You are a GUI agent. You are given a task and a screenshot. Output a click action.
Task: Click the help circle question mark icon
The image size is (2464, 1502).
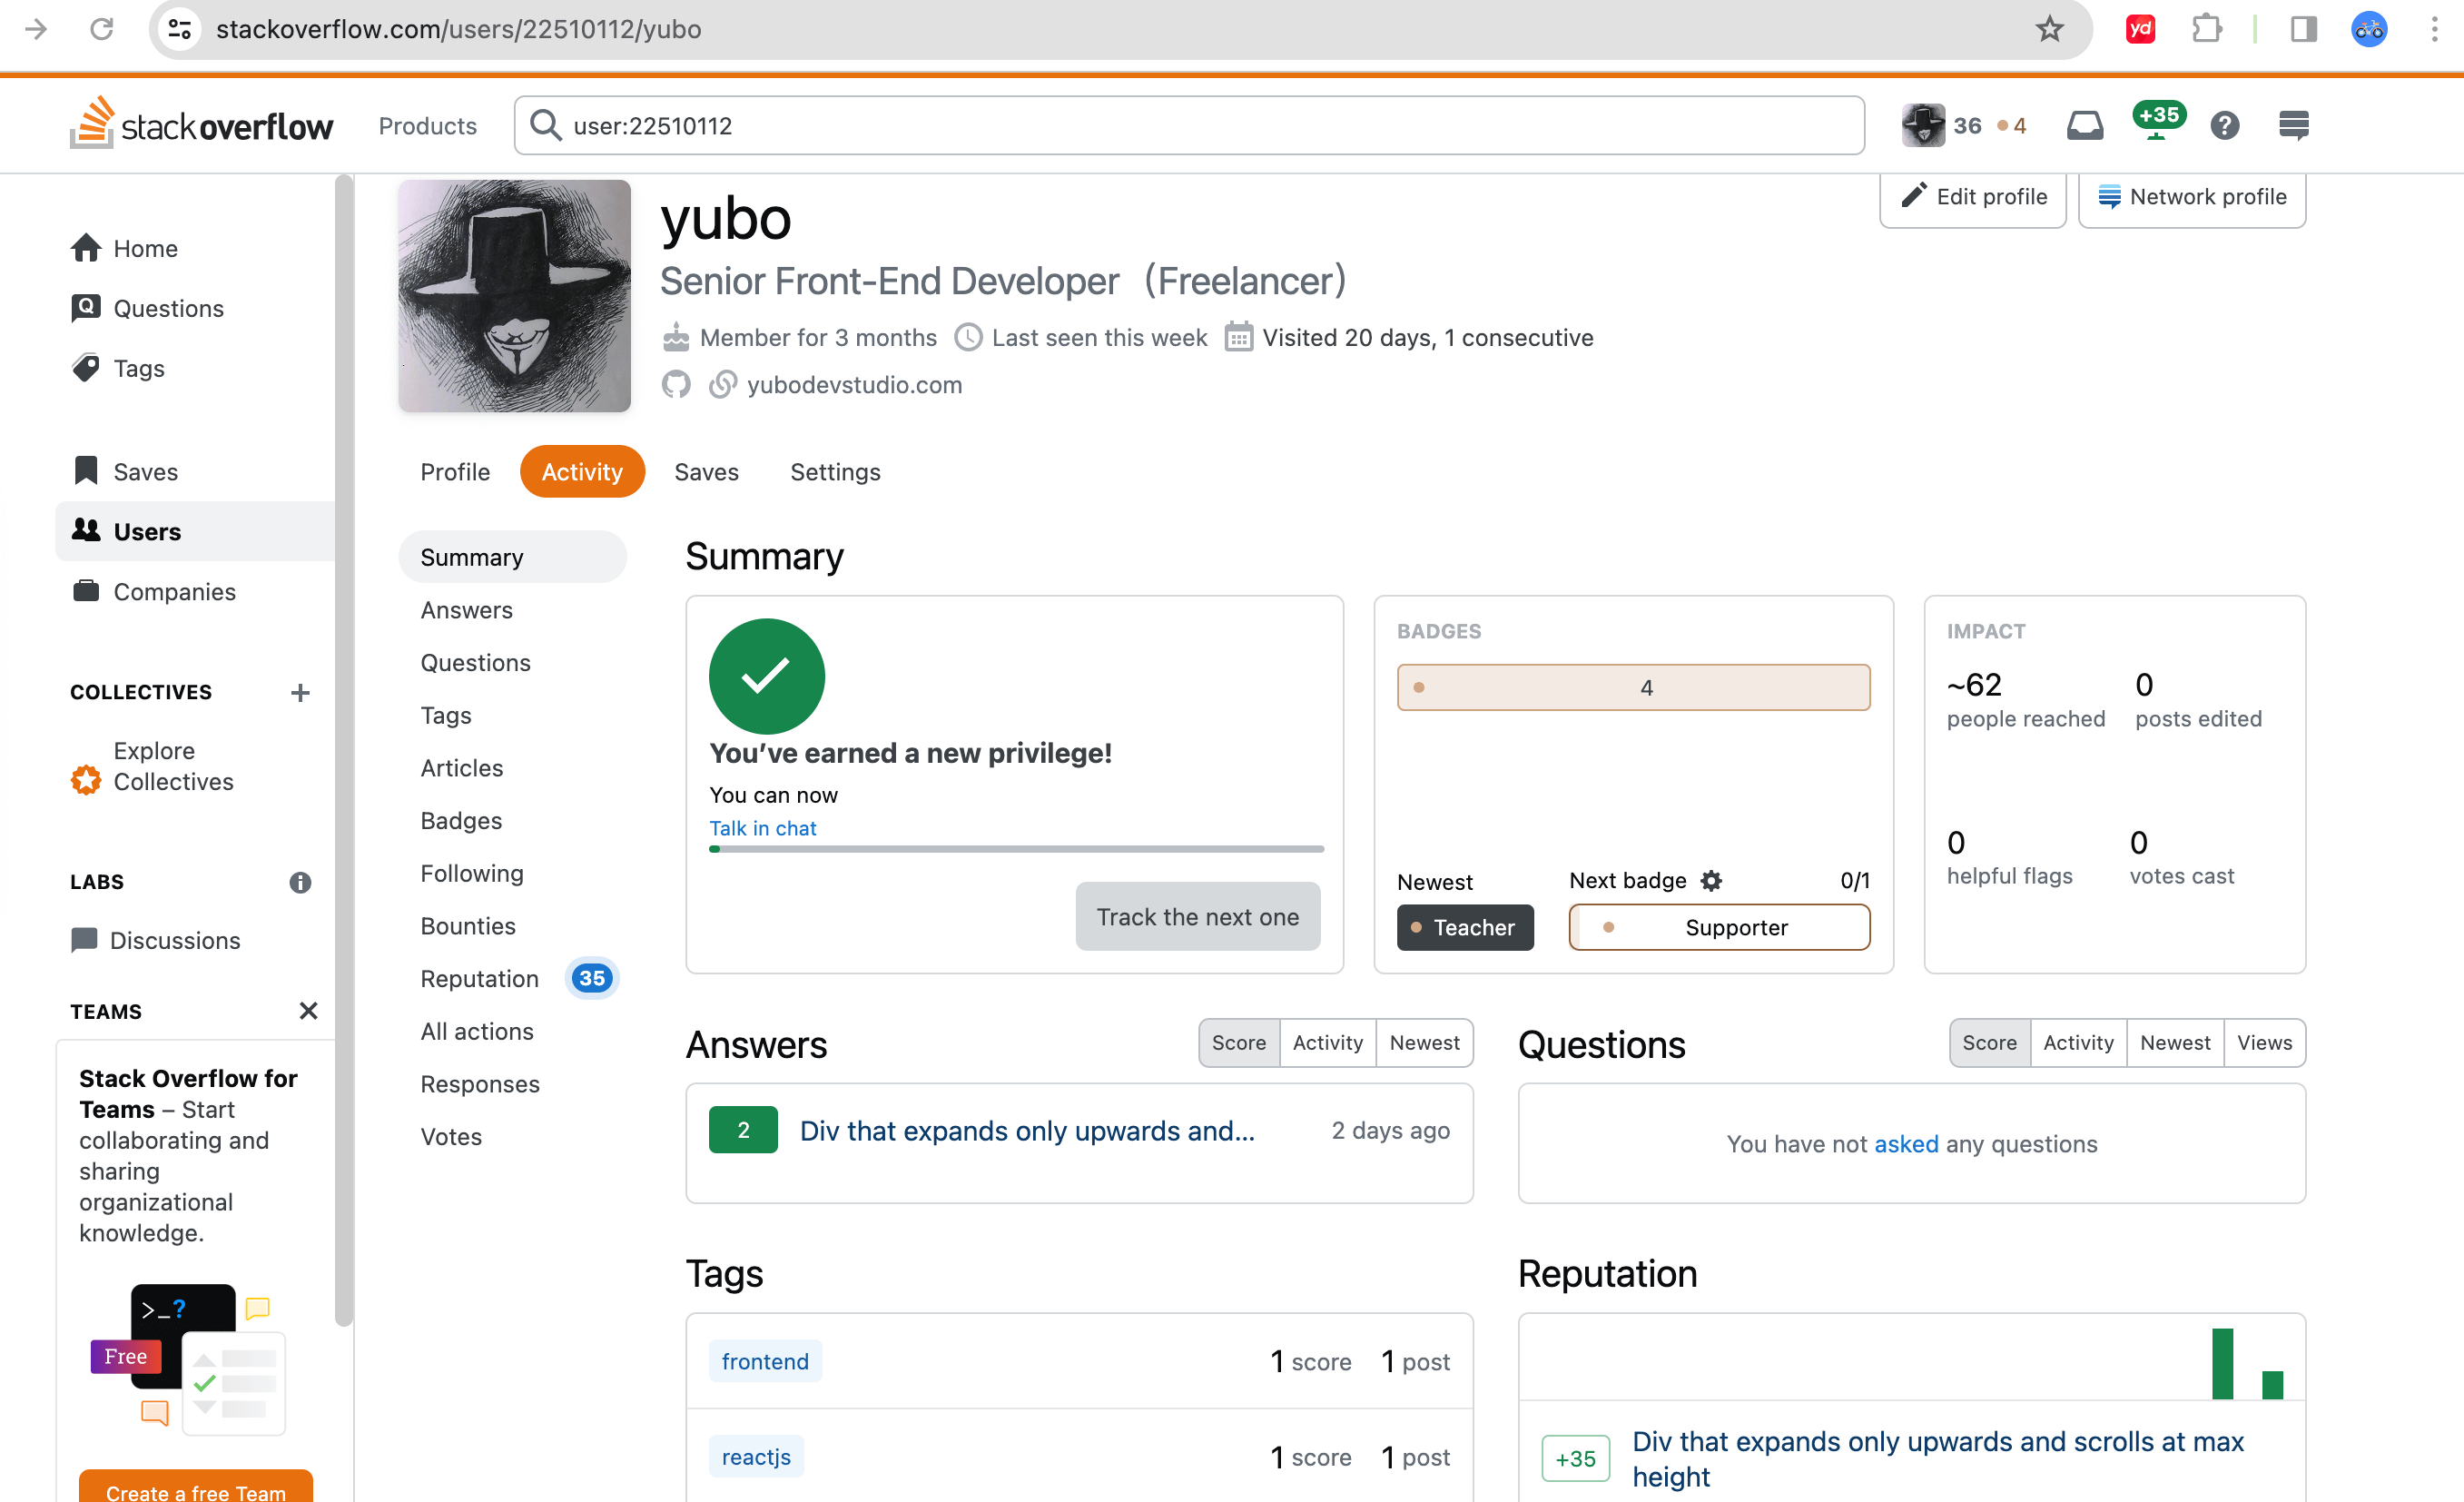point(2224,125)
